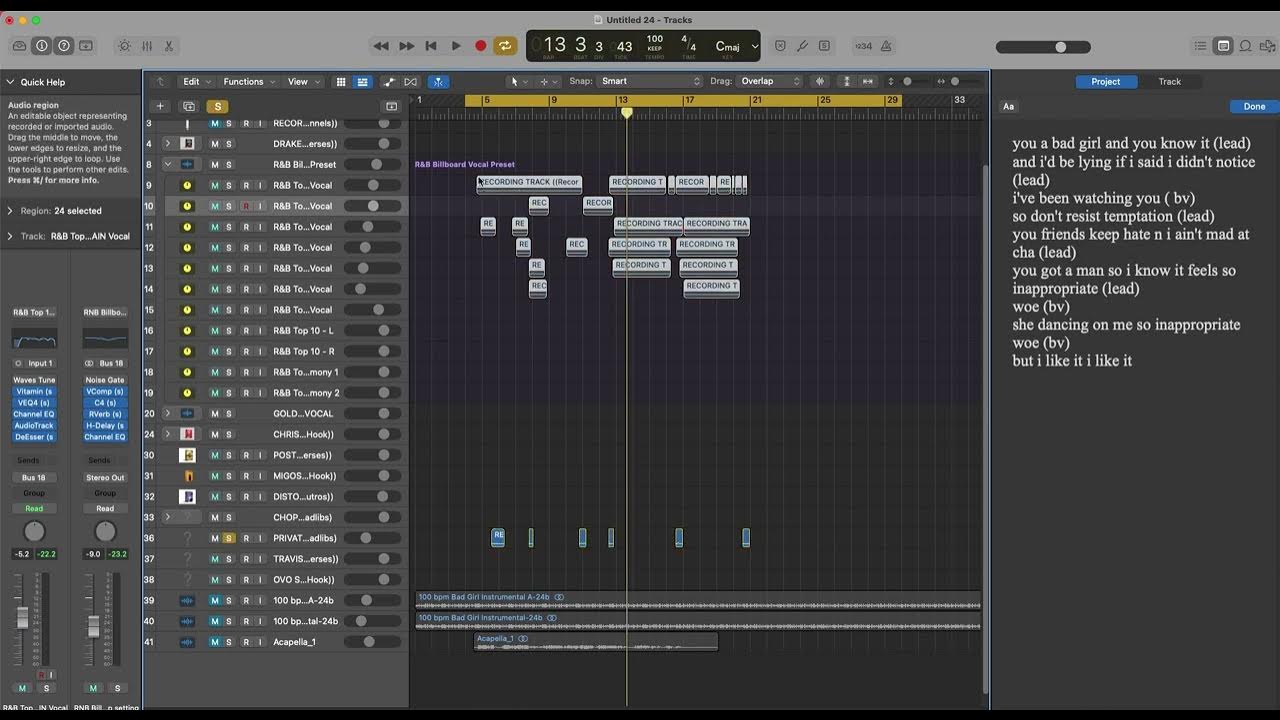
Task: Click the Replace mode button
Action: [x=780, y=46]
